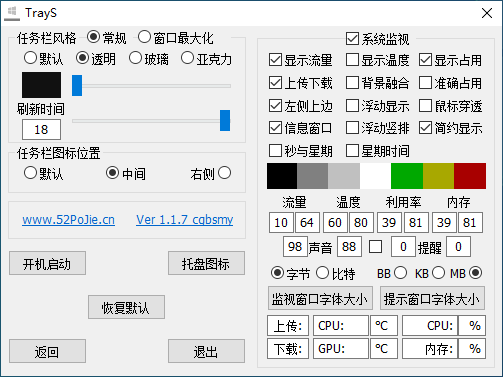This screenshot has width=503, height=377.
Task: Pick the green color swatch
Action: tap(407, 176)
